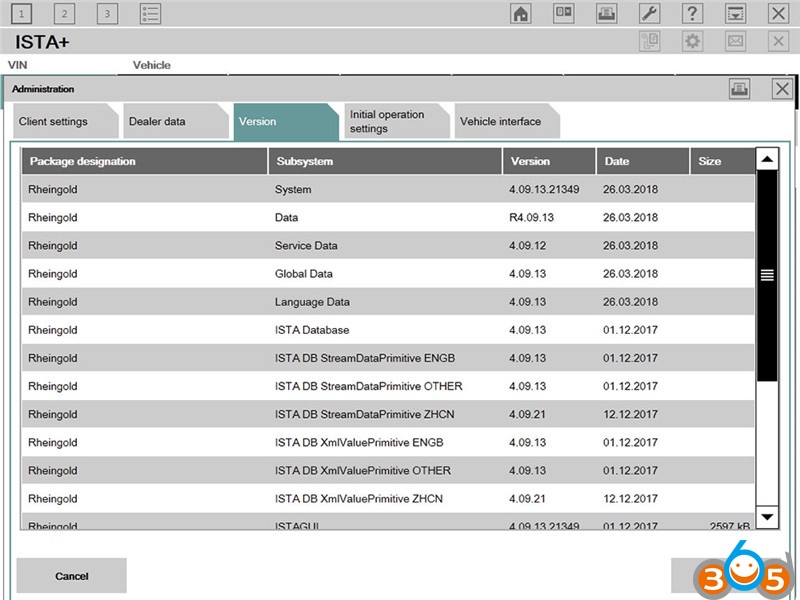
Task: Select the session 3 box icon
Action: (x=107, y=13)
